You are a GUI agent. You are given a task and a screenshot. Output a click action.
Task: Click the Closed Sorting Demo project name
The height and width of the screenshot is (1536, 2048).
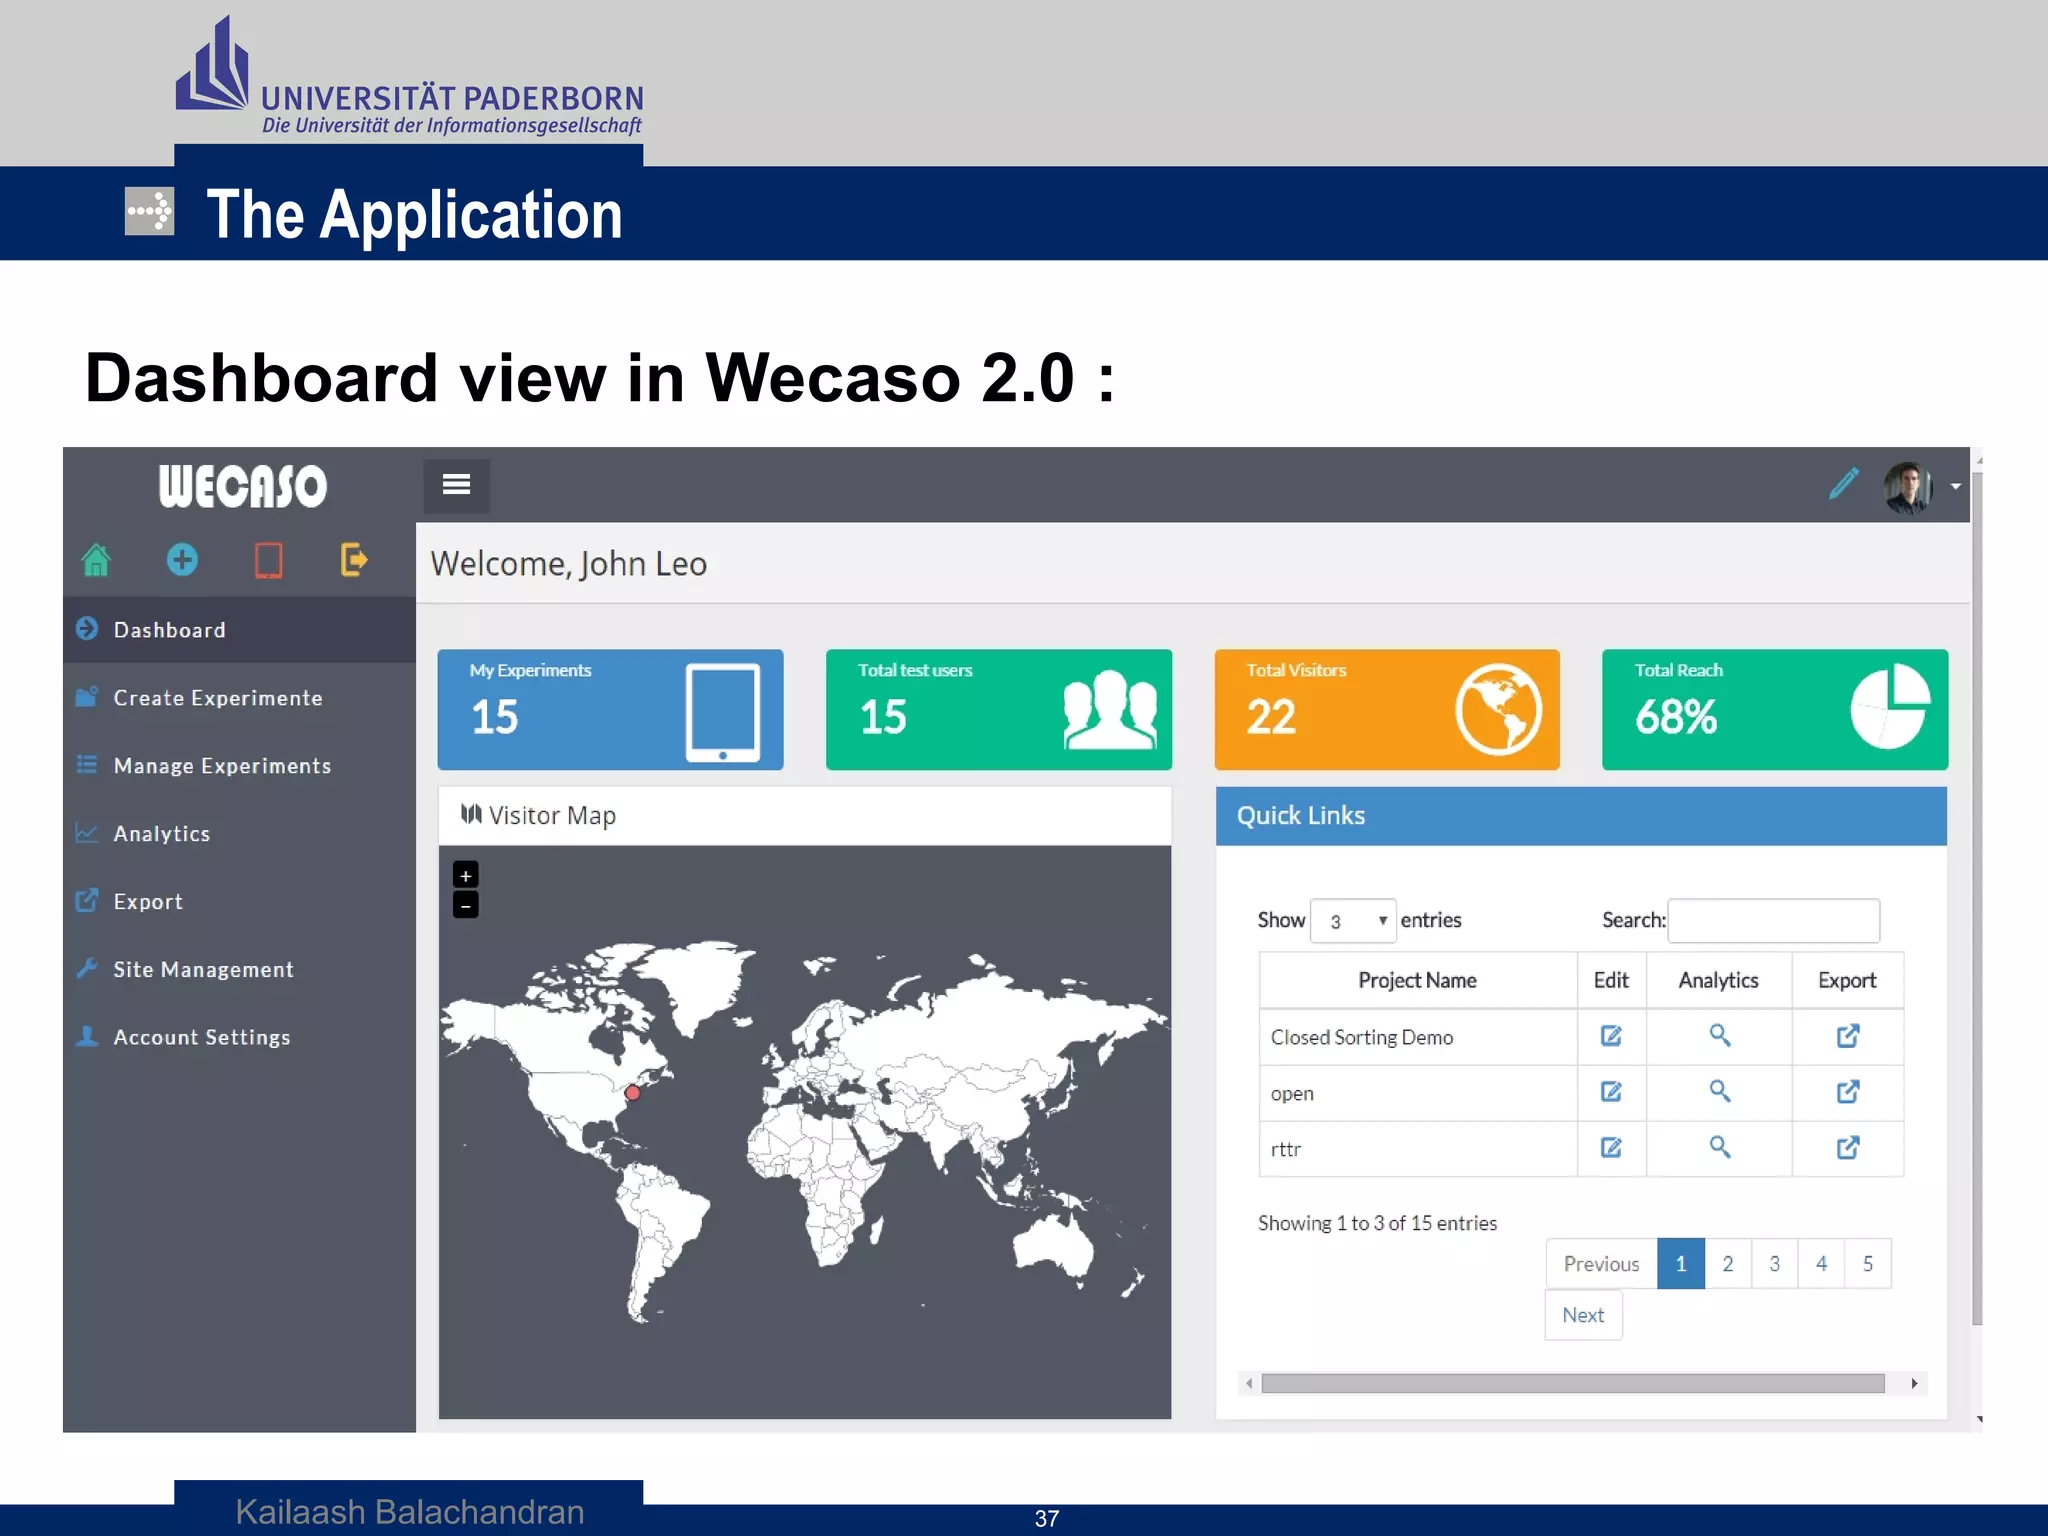click(1362, 1038)
